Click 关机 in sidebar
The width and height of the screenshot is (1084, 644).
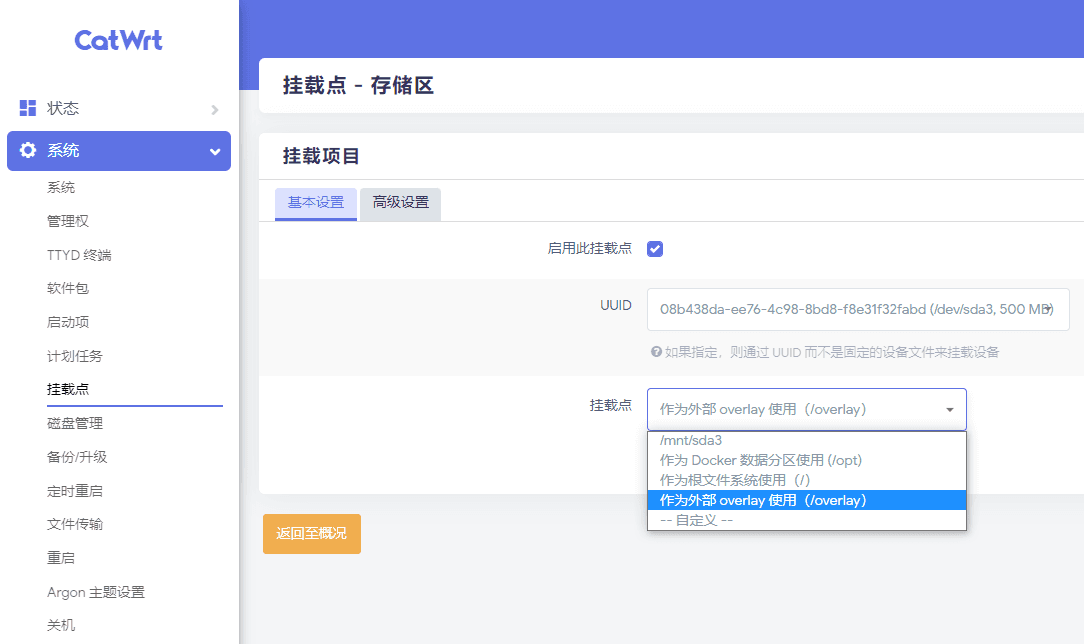(x=61, y=625)
